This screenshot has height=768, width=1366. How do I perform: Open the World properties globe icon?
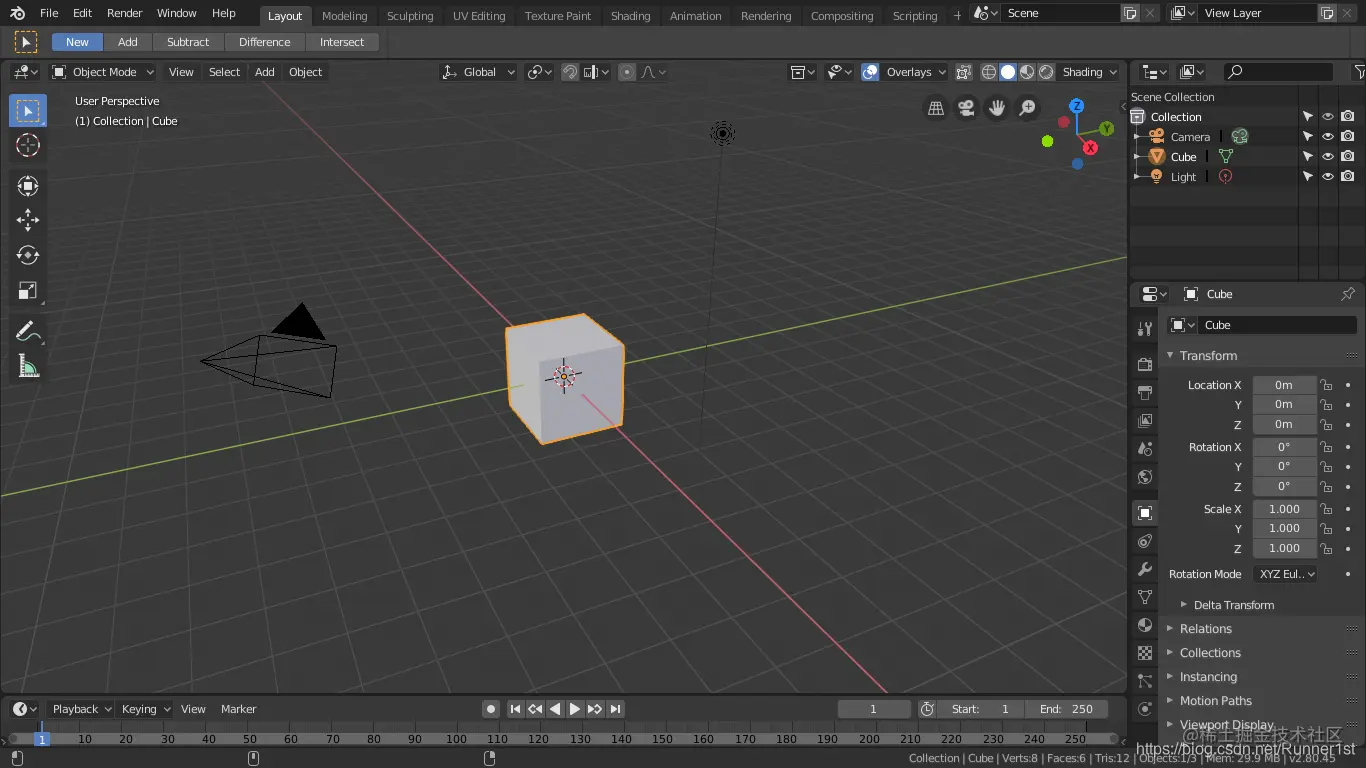coord(1145,477)
